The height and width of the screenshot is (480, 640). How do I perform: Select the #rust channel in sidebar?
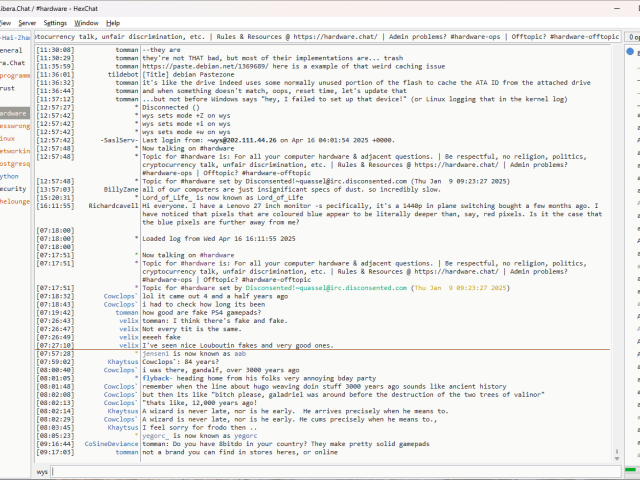pyautogui.click(x=9, y=87)
